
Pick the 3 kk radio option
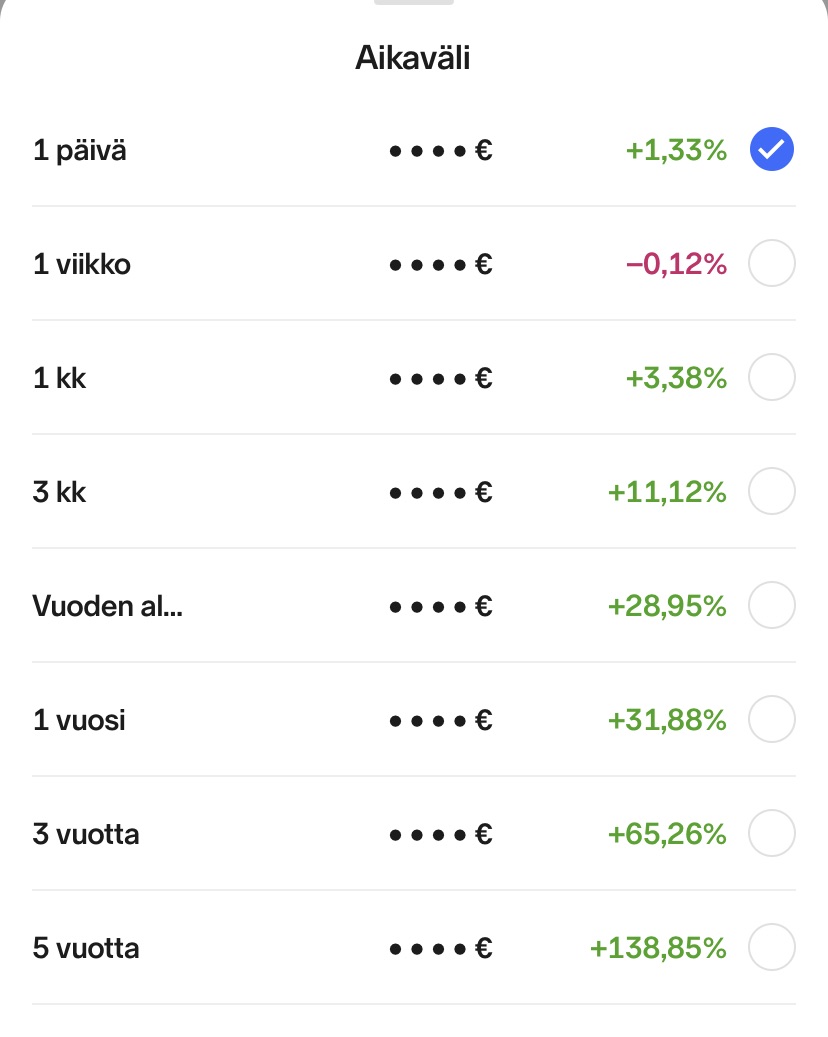coord(772,491)
